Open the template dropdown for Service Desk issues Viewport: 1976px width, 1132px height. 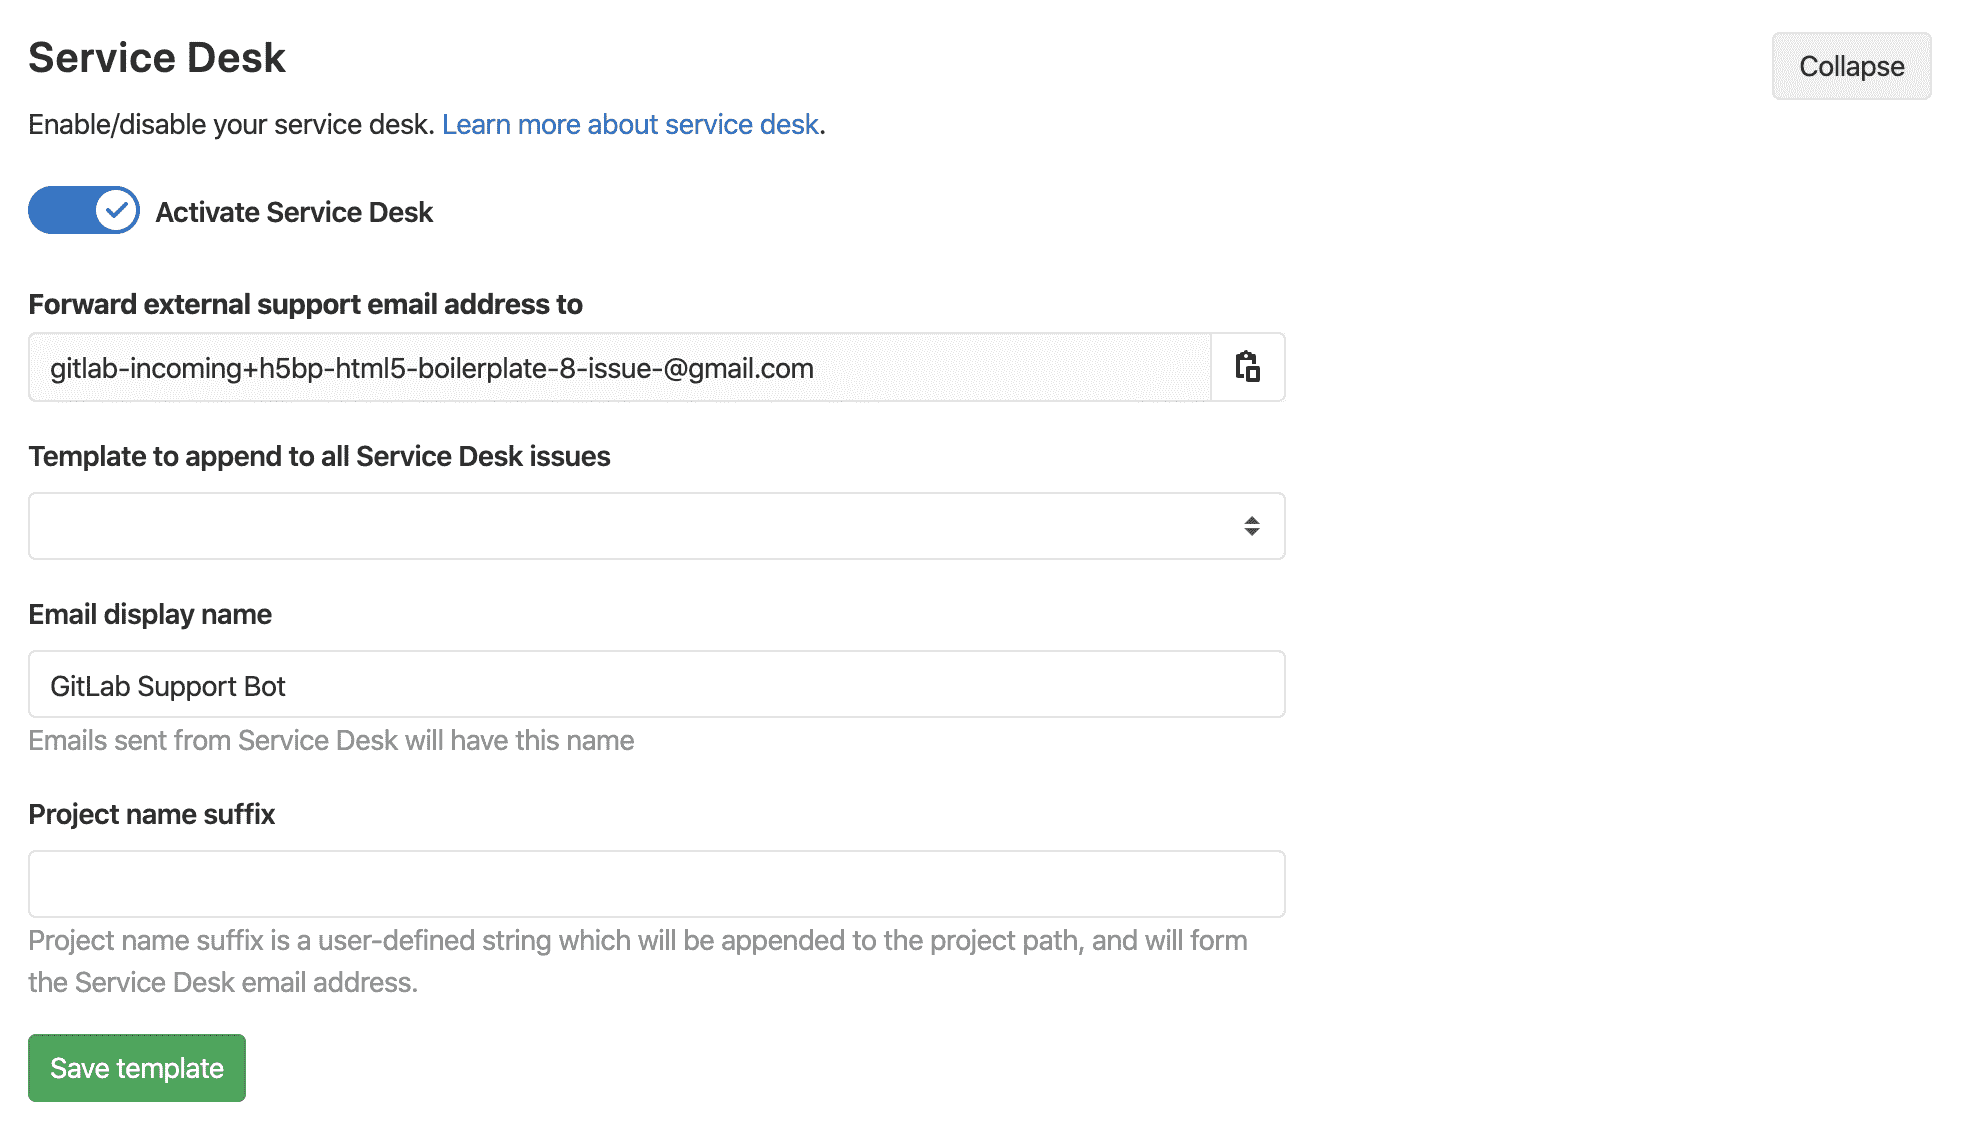point(656,525)
